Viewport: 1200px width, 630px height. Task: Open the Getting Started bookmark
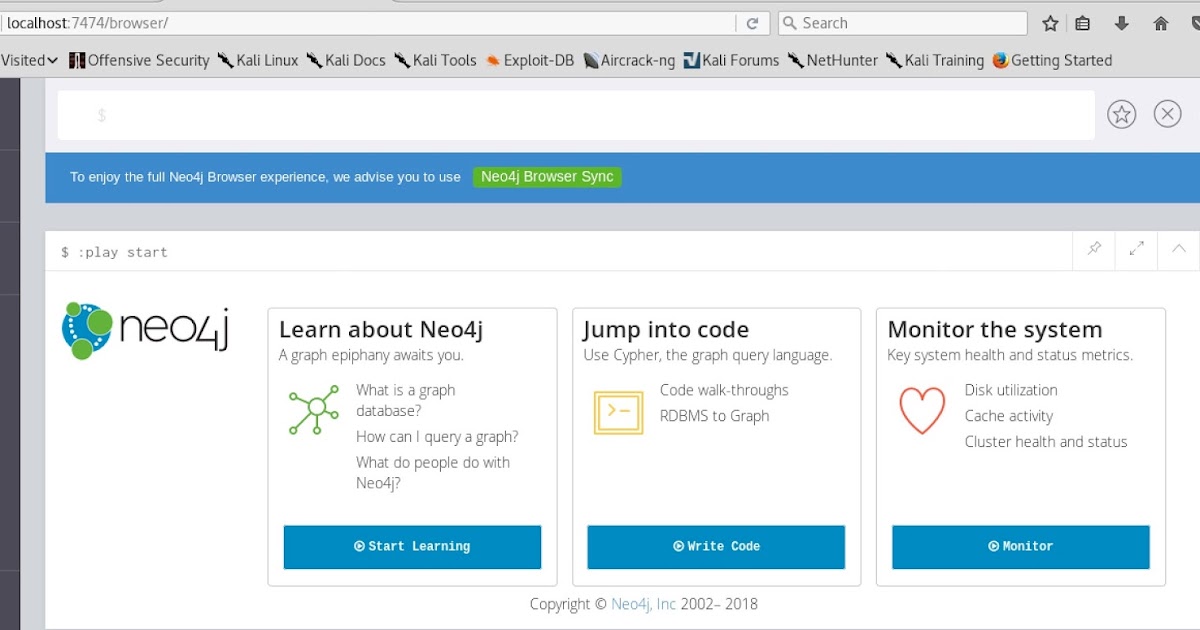[x=1052, y=60]
